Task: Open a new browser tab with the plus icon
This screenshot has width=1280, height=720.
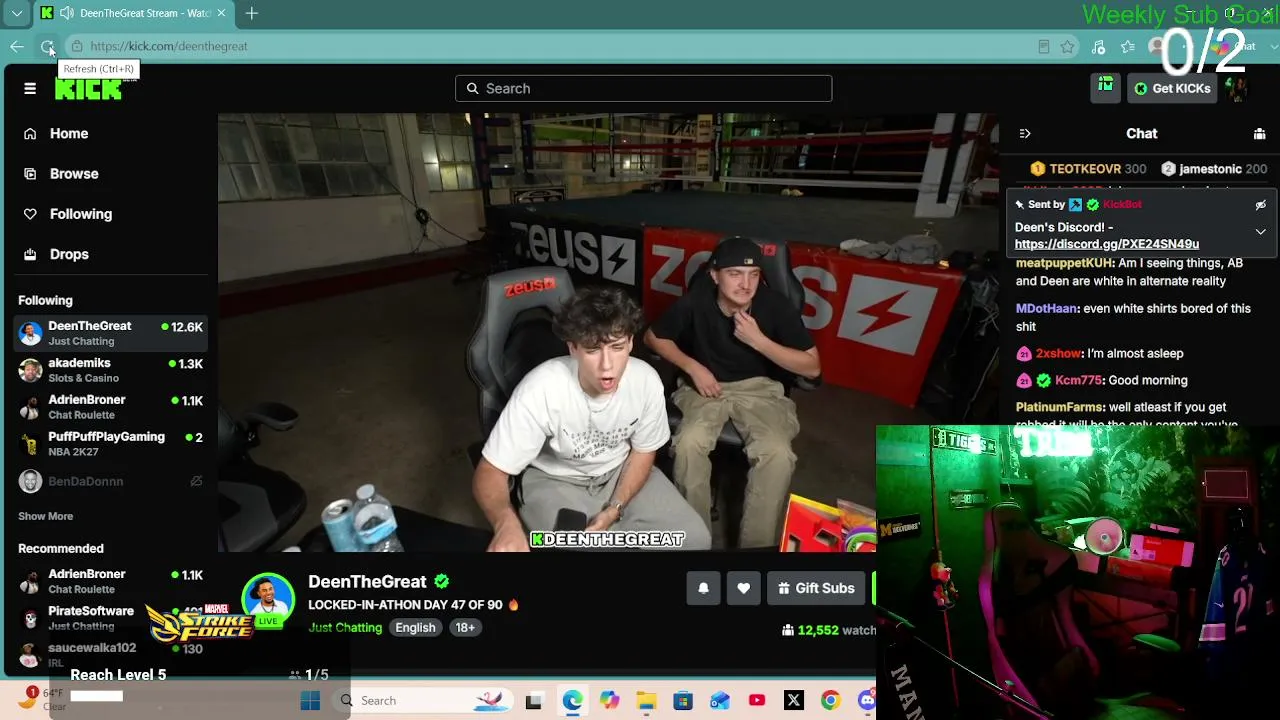Action: (x=252, y=13)
